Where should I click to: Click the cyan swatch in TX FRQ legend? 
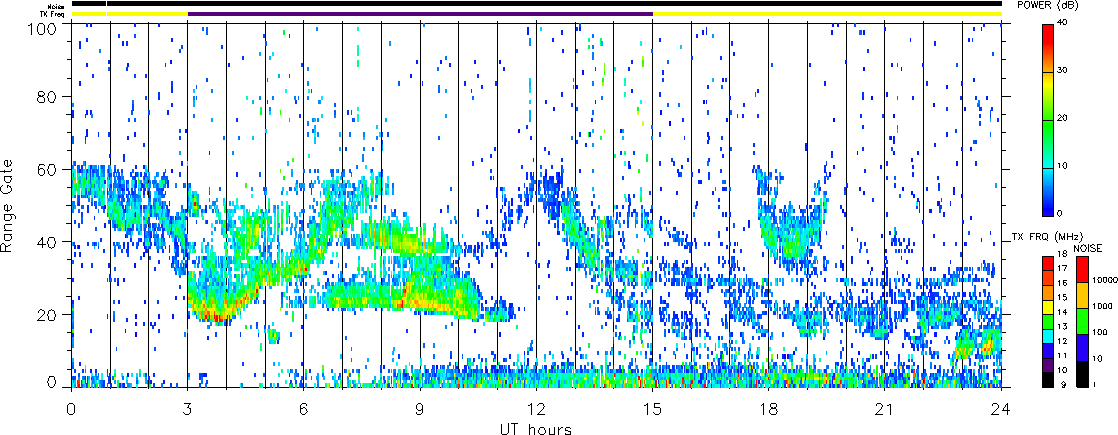1048,337
